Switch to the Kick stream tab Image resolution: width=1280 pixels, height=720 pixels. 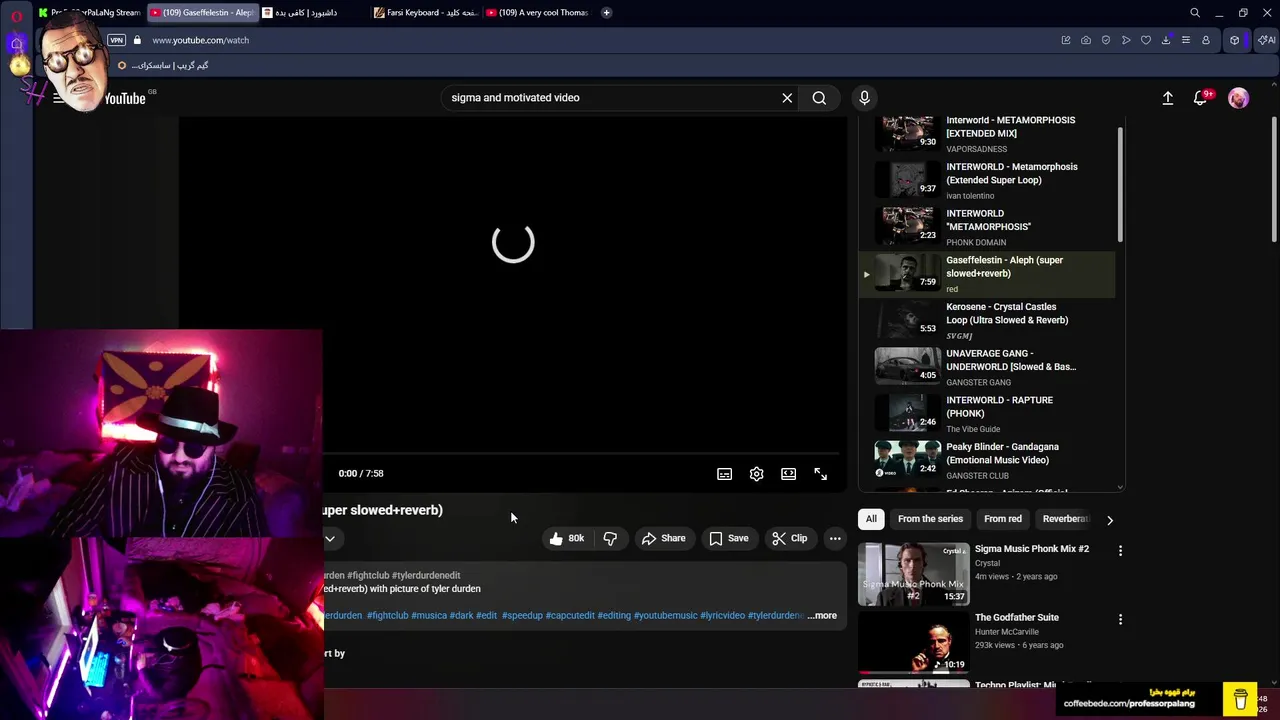coord(90,13)
